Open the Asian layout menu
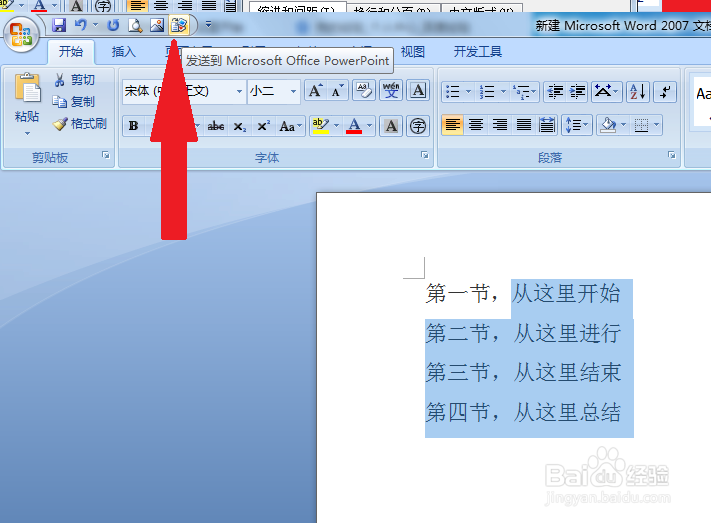The height and width of the screenshot is (523, 711). click(606, 92)
